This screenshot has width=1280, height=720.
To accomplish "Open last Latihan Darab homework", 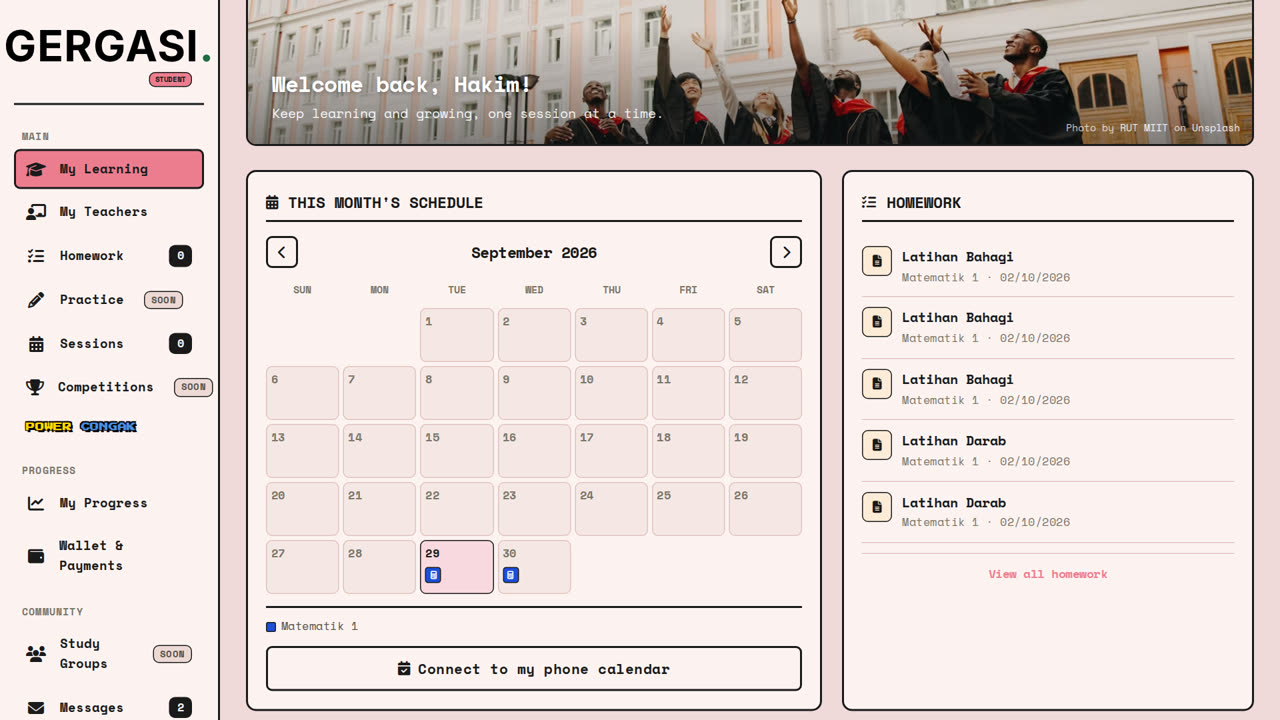I will click(x=1048, y=511).
